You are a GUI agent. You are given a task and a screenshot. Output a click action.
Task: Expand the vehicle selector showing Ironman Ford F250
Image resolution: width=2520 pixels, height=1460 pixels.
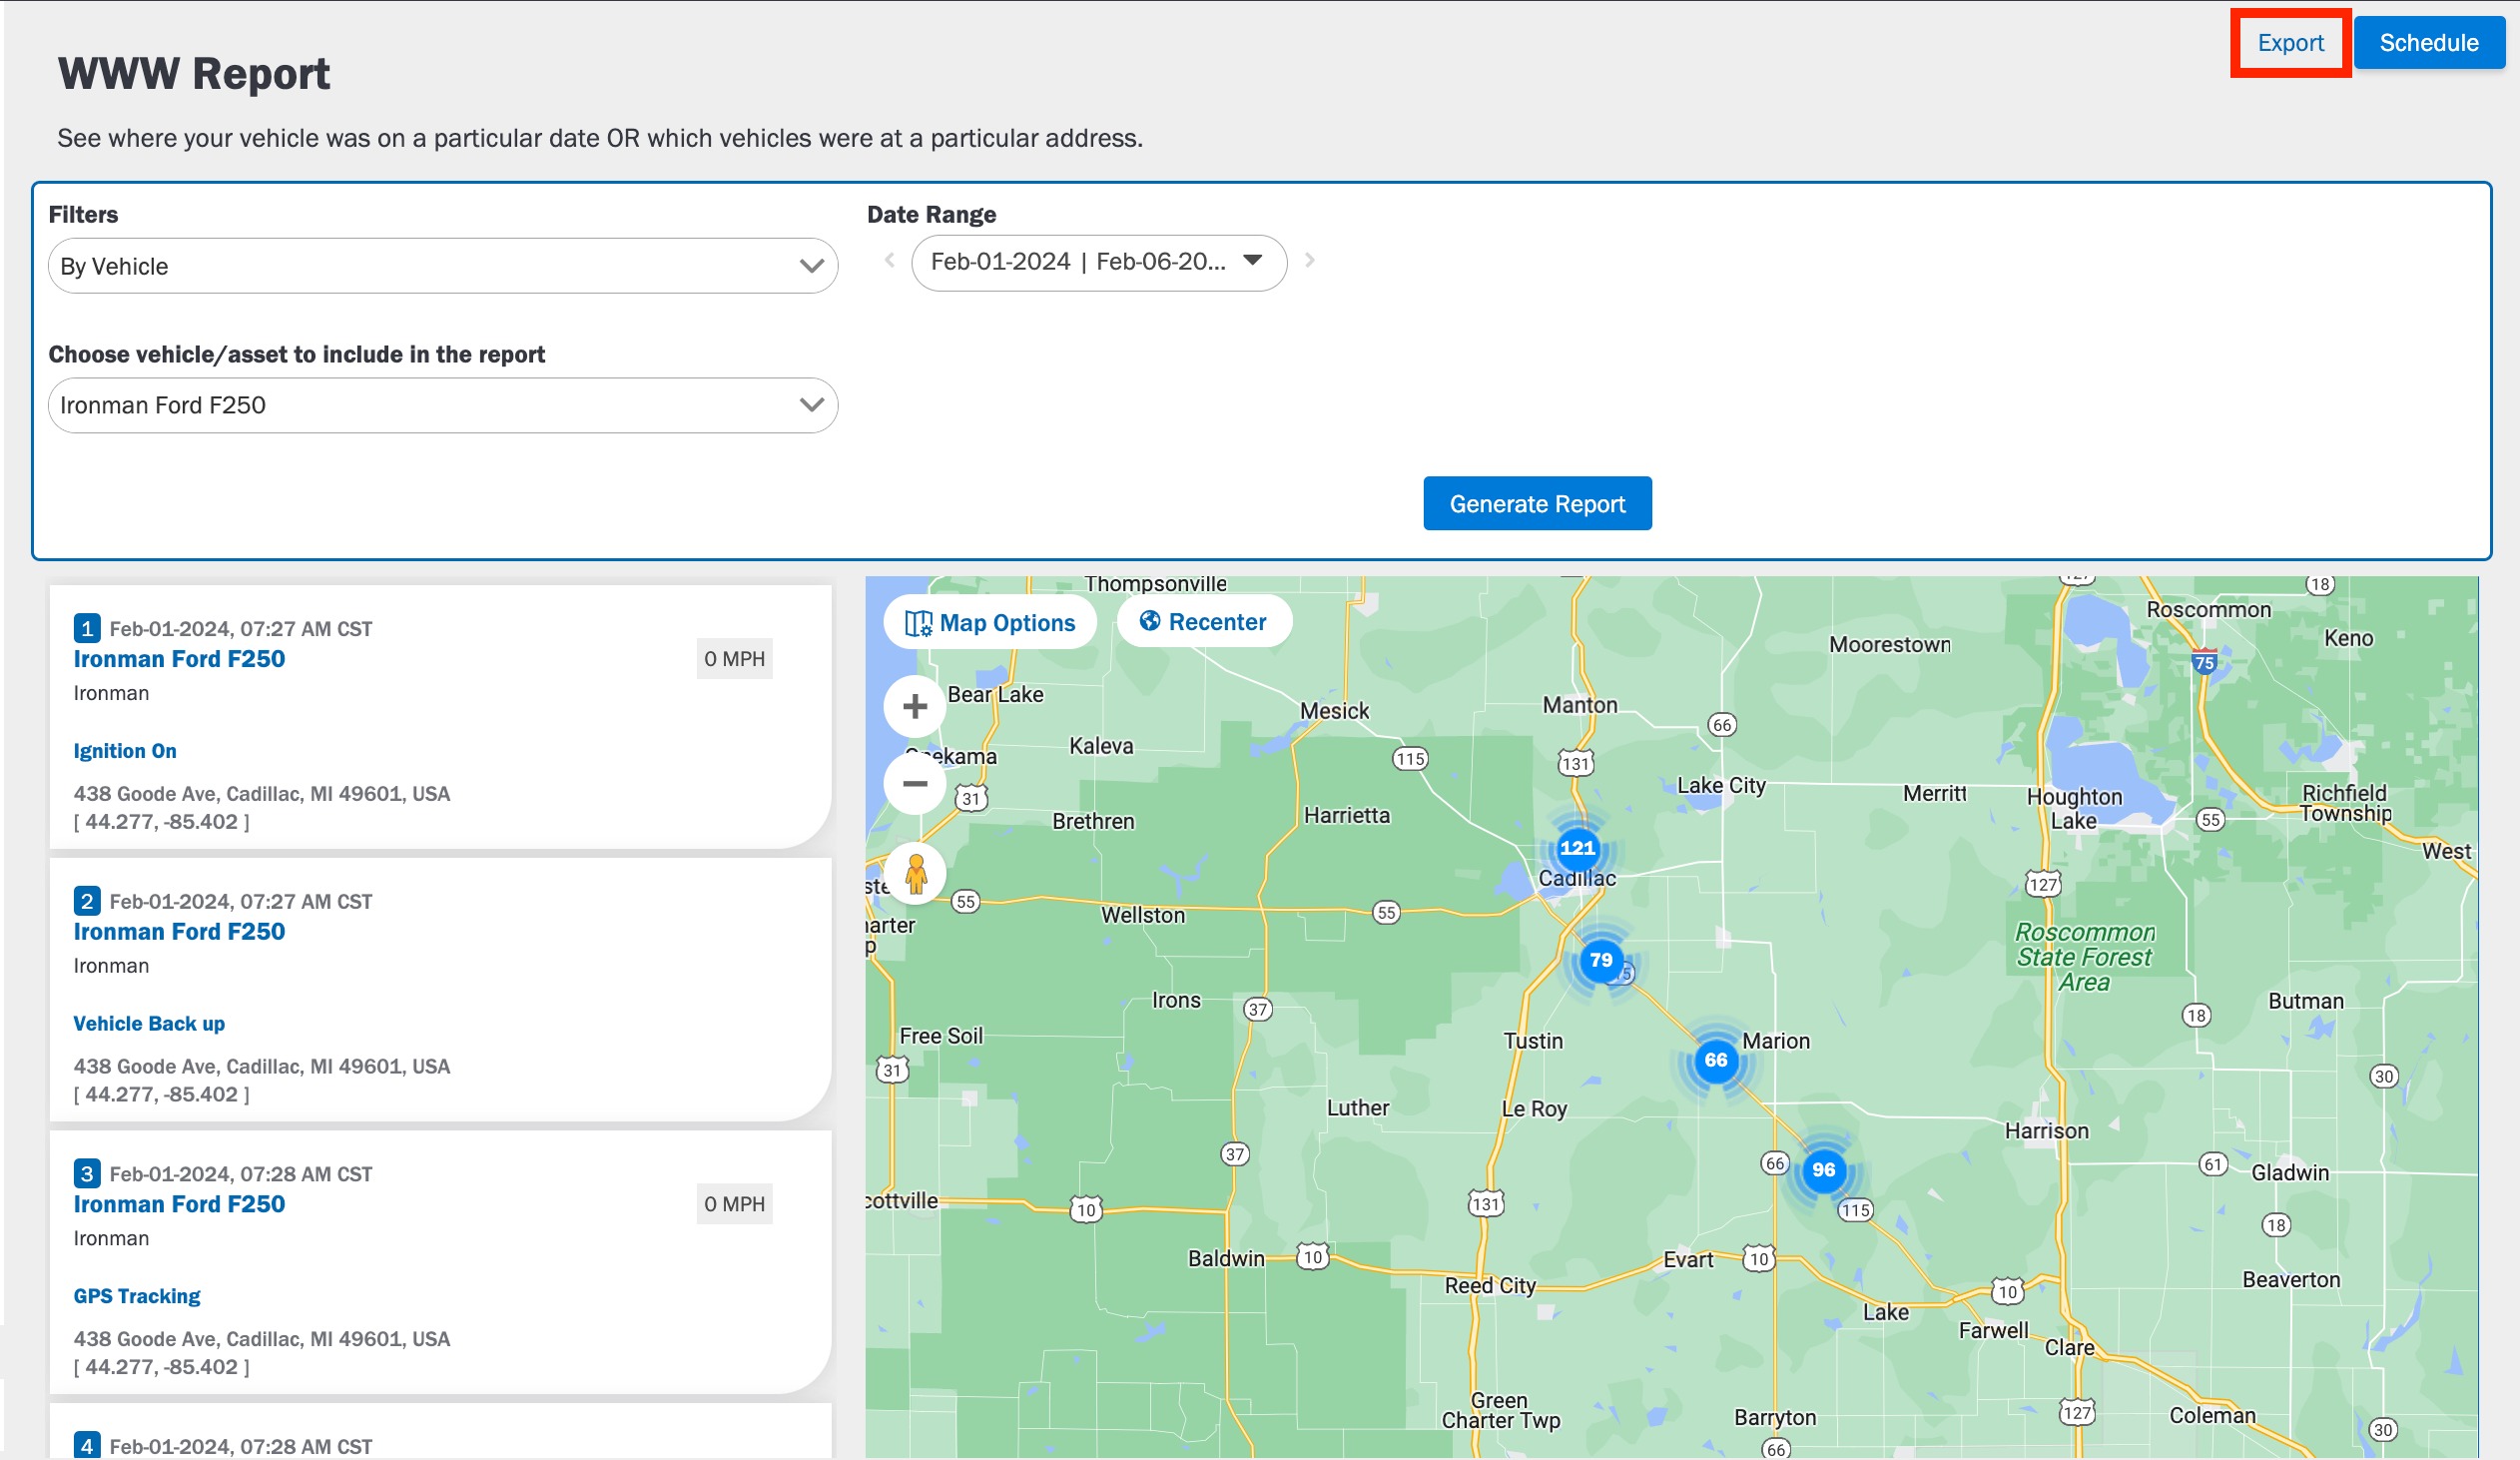click(x=443, y=405)
